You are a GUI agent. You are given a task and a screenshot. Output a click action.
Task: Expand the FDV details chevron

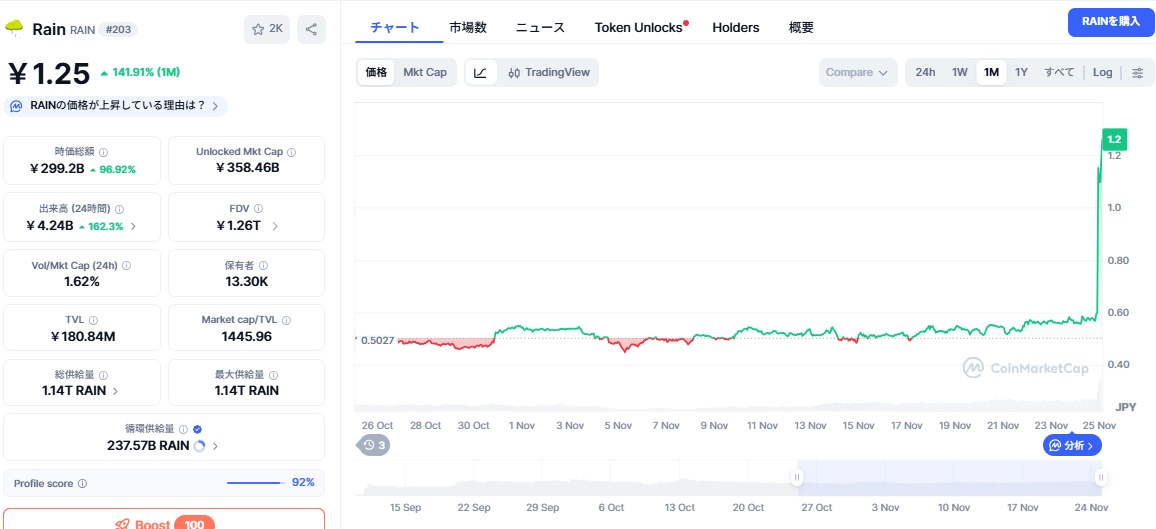tap(275, 226)
